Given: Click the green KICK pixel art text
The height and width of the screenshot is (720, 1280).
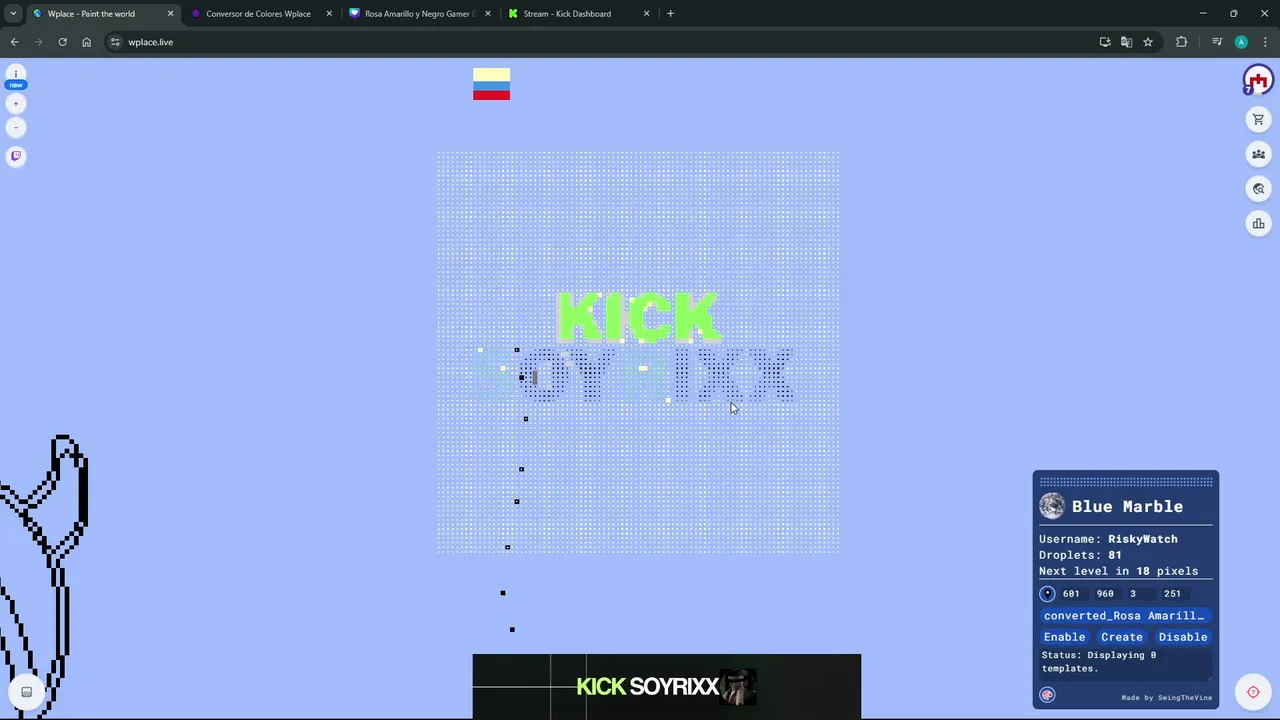Looking at the screenshot, I should [638, 318].
